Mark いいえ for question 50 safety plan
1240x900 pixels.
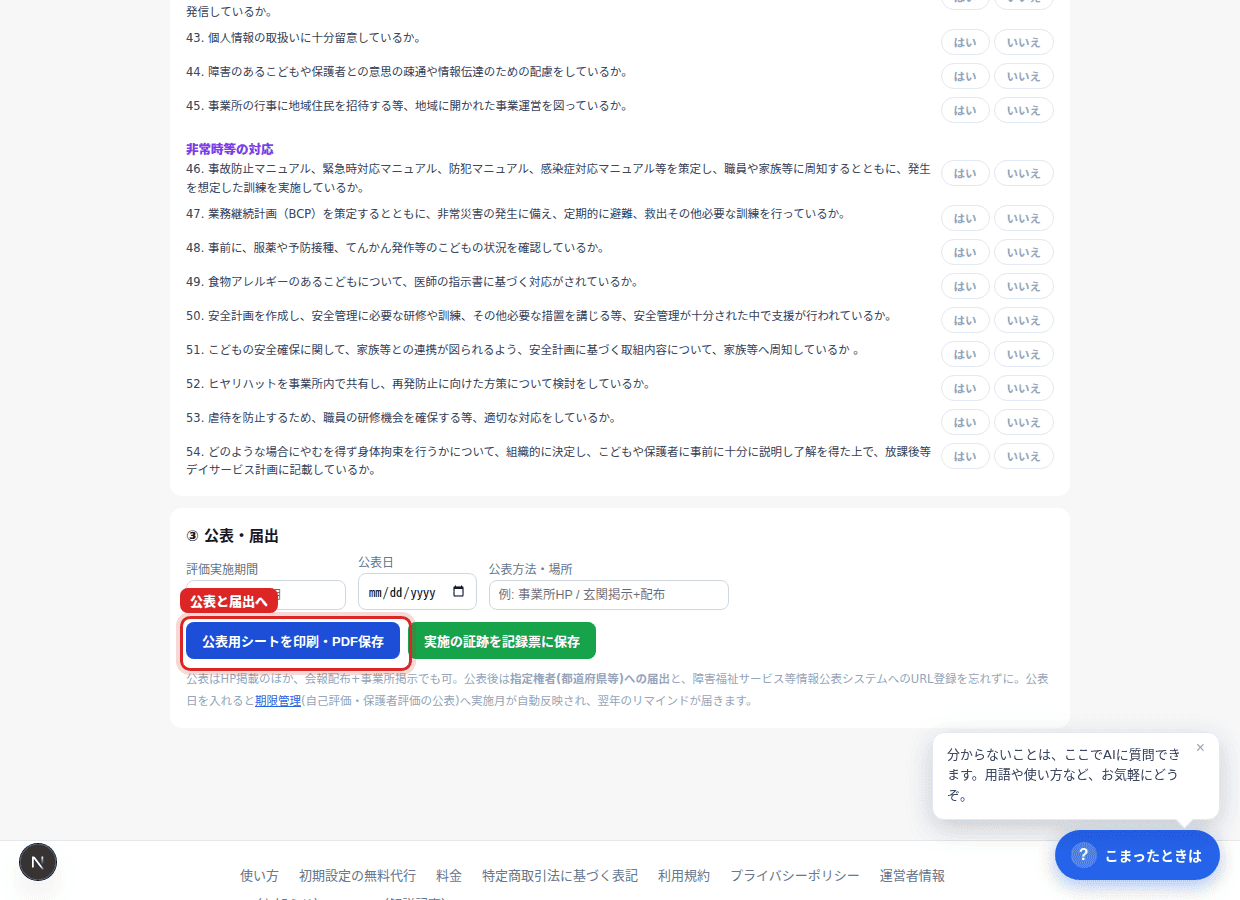coord(1023,320)
